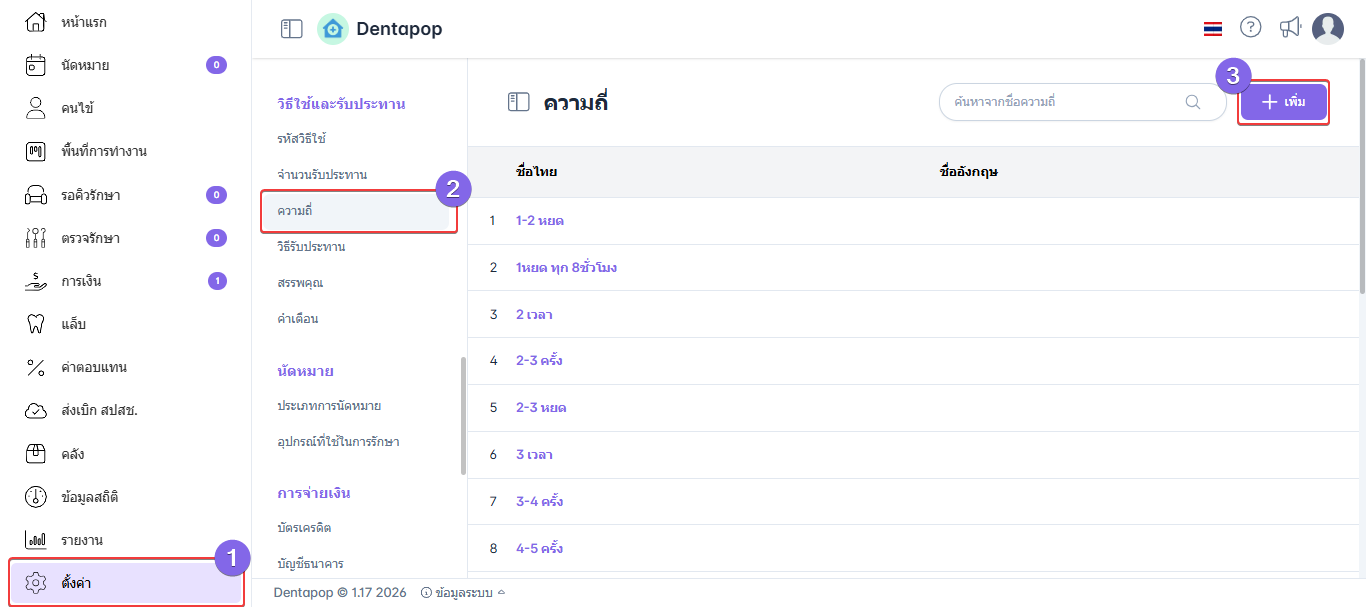The width and height of the screenshot is (1366, 607).
Task: Open วิธีรับประทาน settings submenu item
Action: [x=311, y=246]
